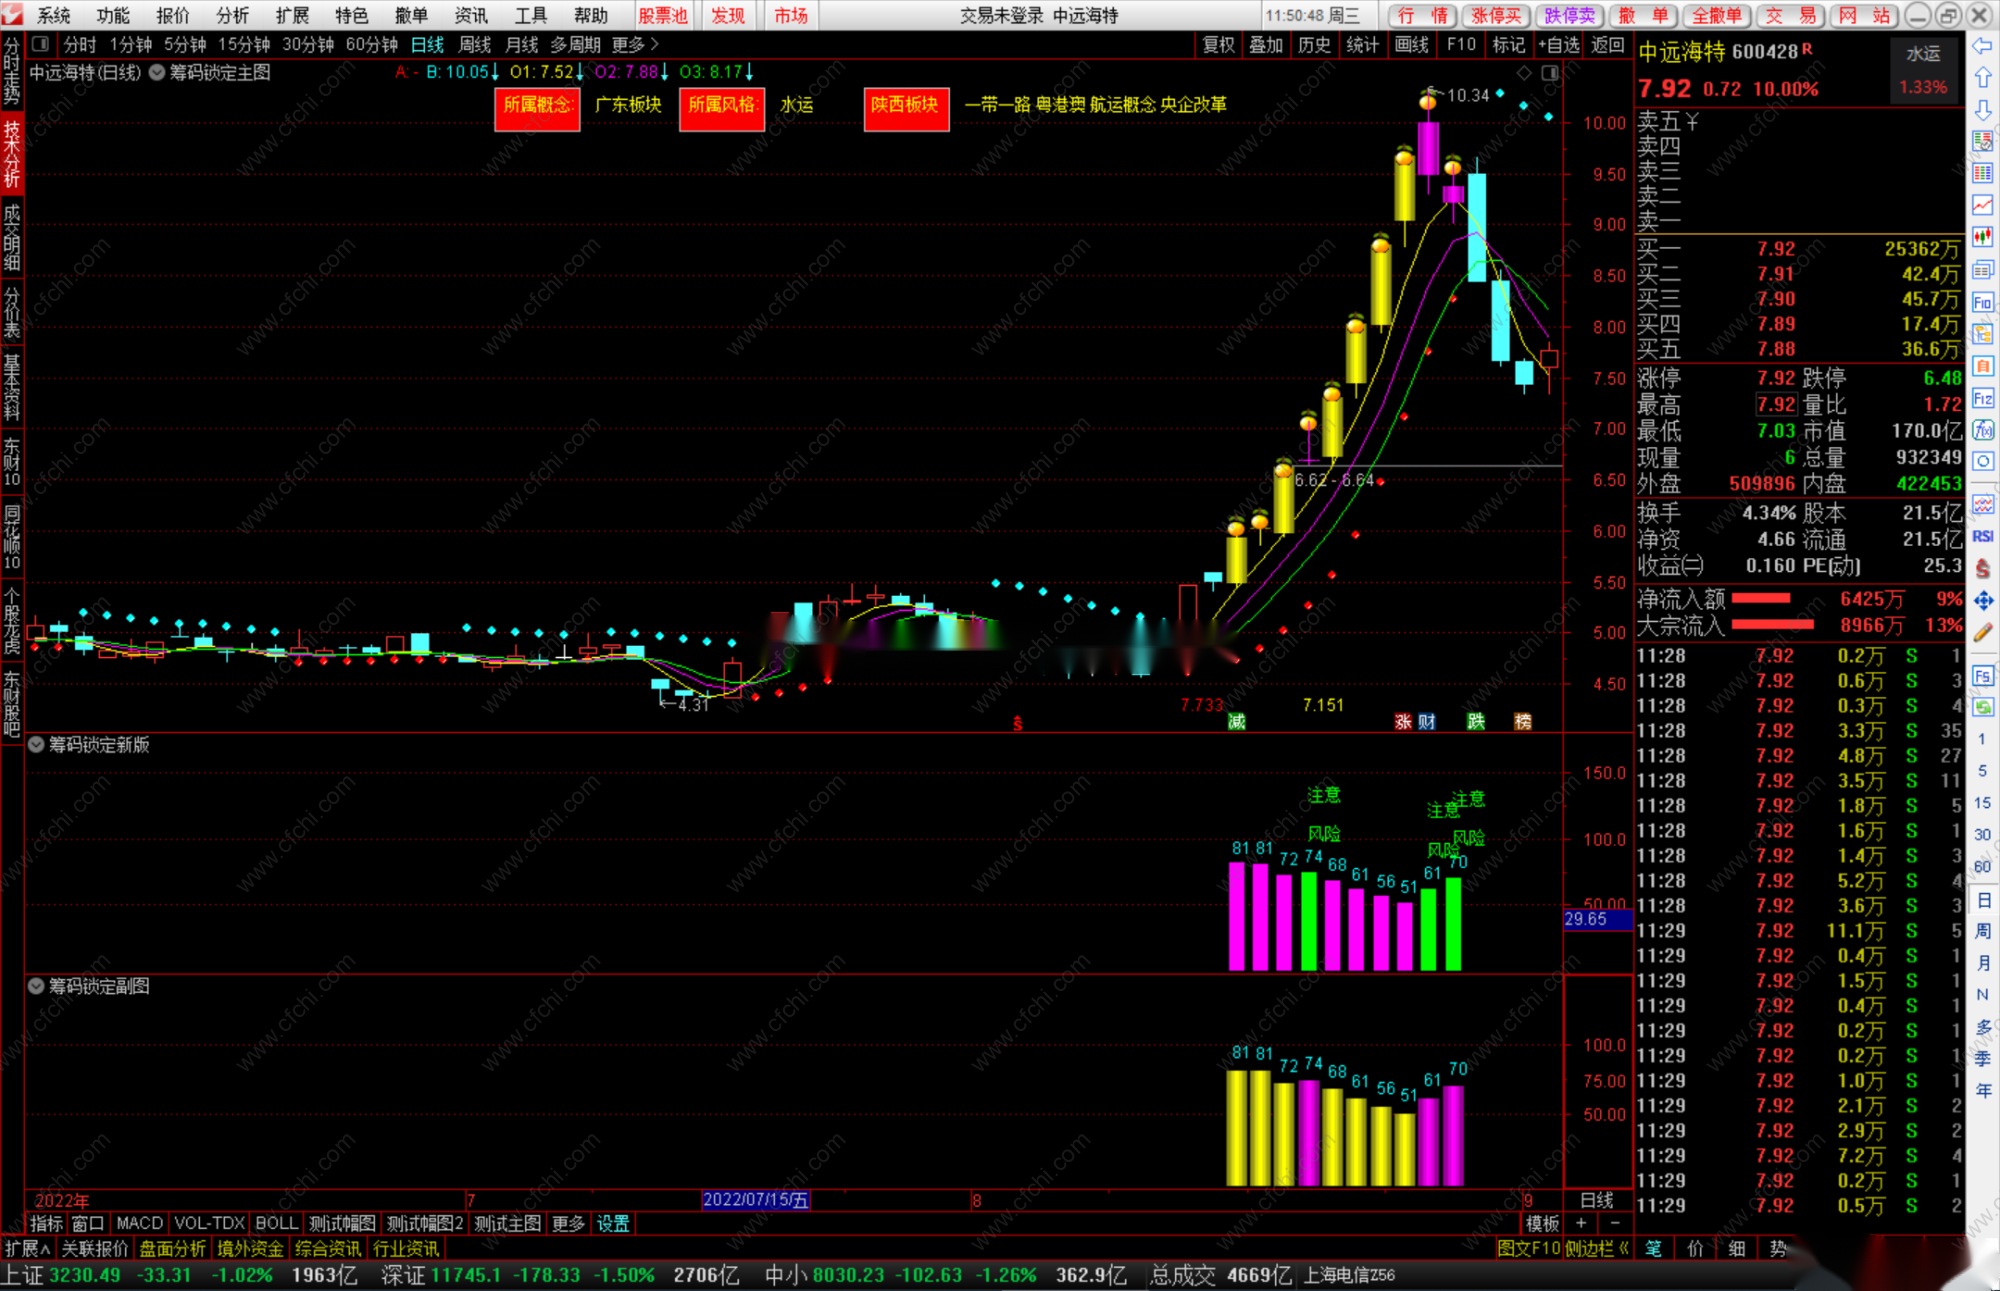Click the back arrow icon in right toolbar
Image resolution: width=2000 pixels, height=1291 pixels.
coord(1982,46)
